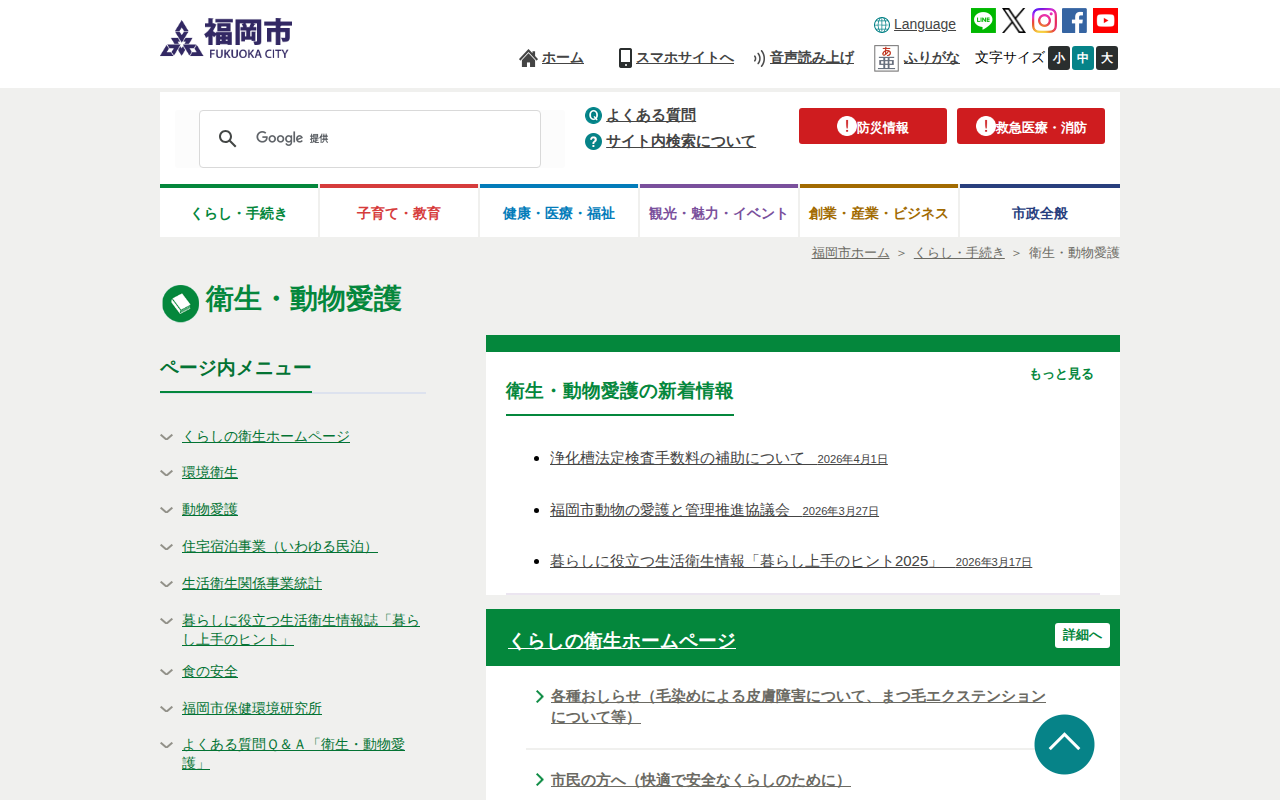1280x800 pixels.
Task: Click the Google site search field
Action: [x=370, y=139]
